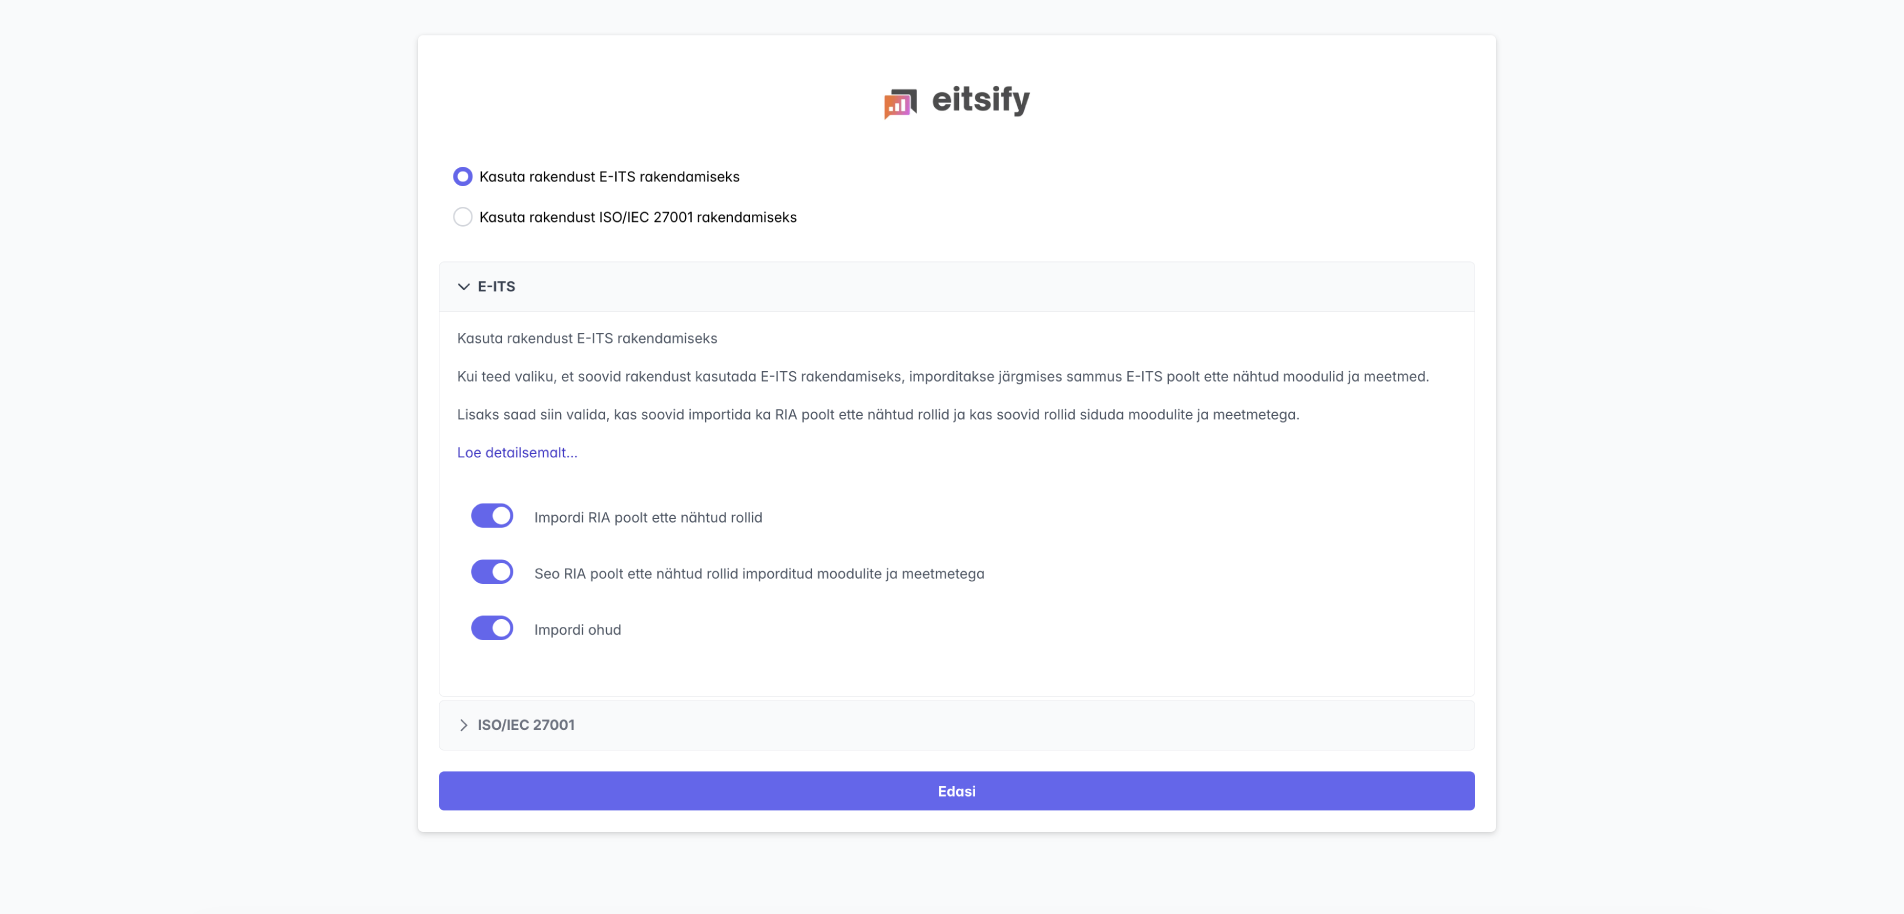
Task: Open the ISO/IEC 27001 panel header title
Action: pyautogui.click(x=526, y=725)
